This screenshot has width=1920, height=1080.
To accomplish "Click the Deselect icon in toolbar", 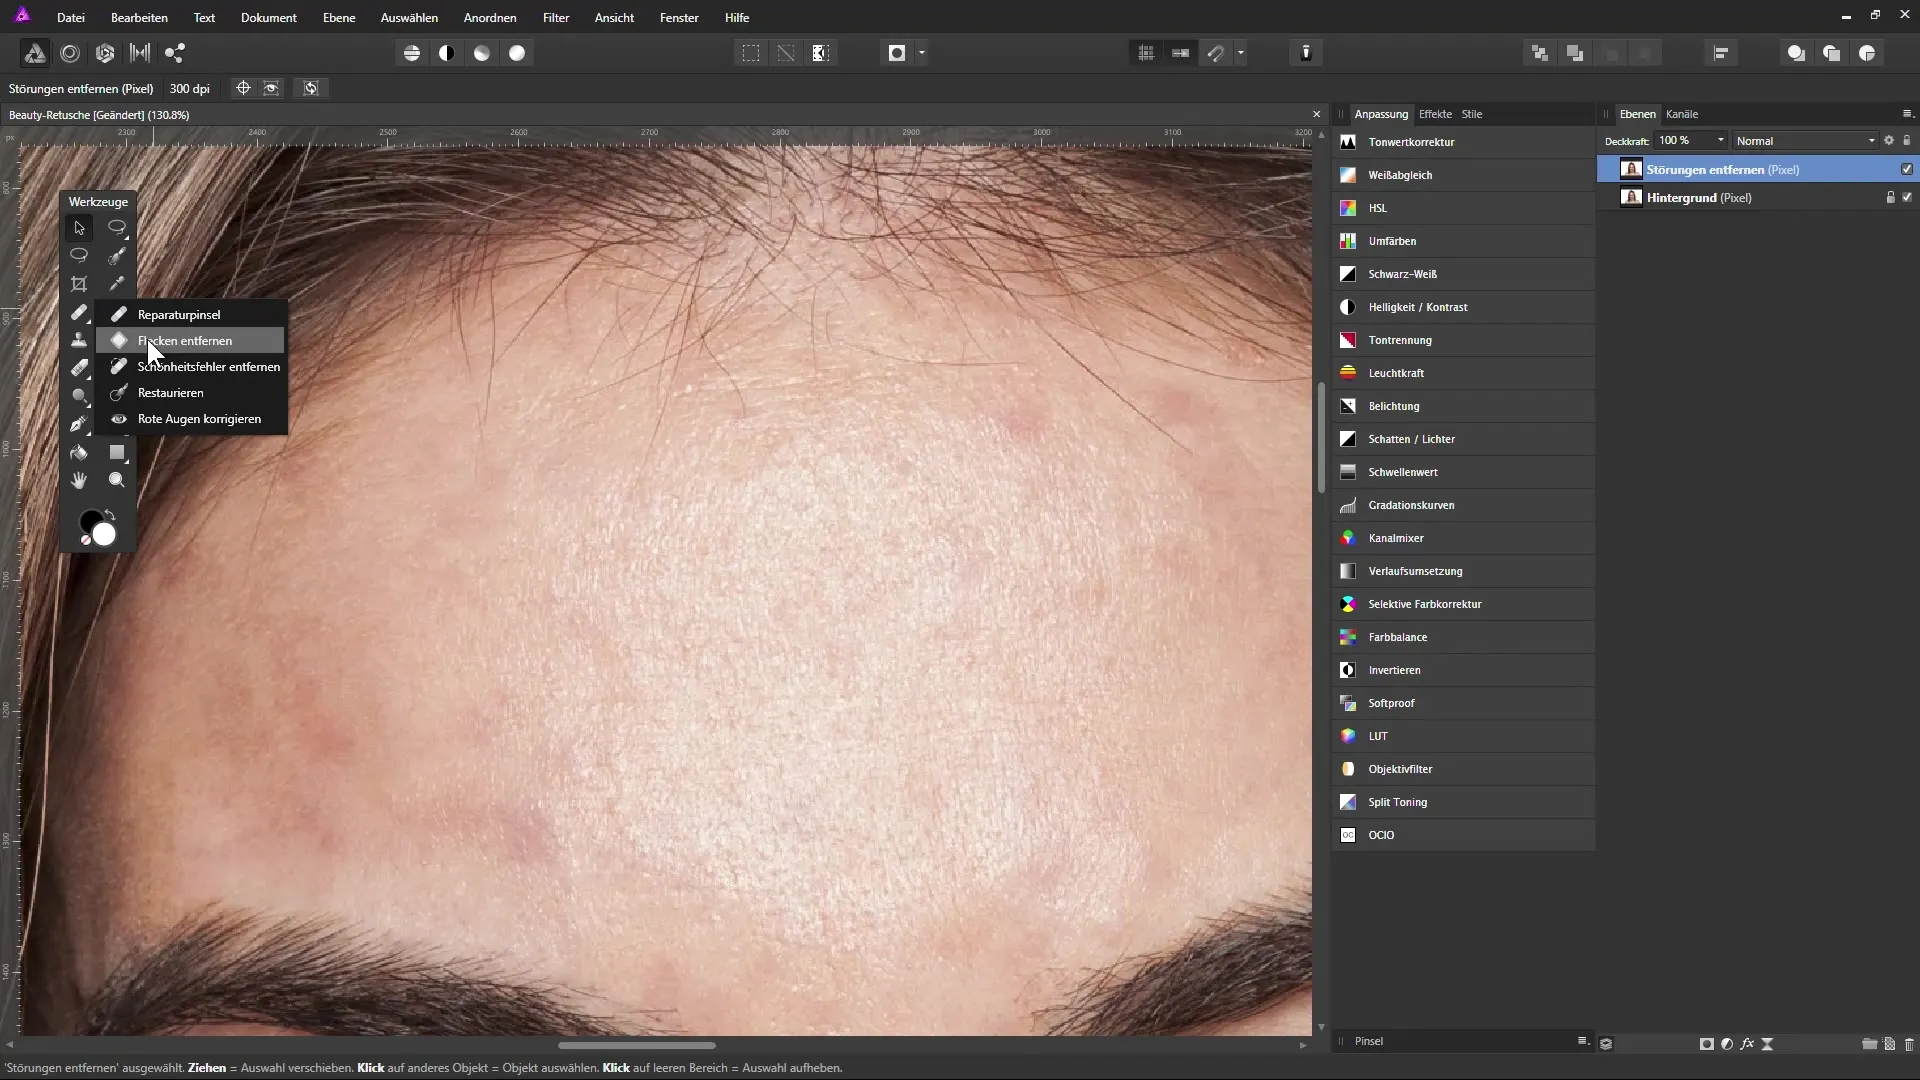I will (786, 53).
